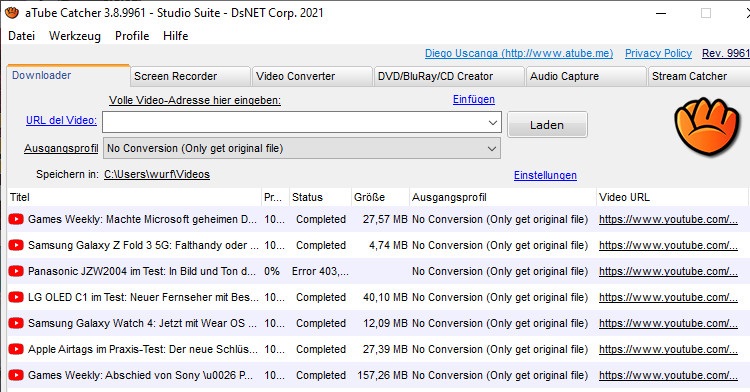
Task: Click YouTube icon of Samsung Galaxy Z Fold row
Action: click(x=16, y=245)
